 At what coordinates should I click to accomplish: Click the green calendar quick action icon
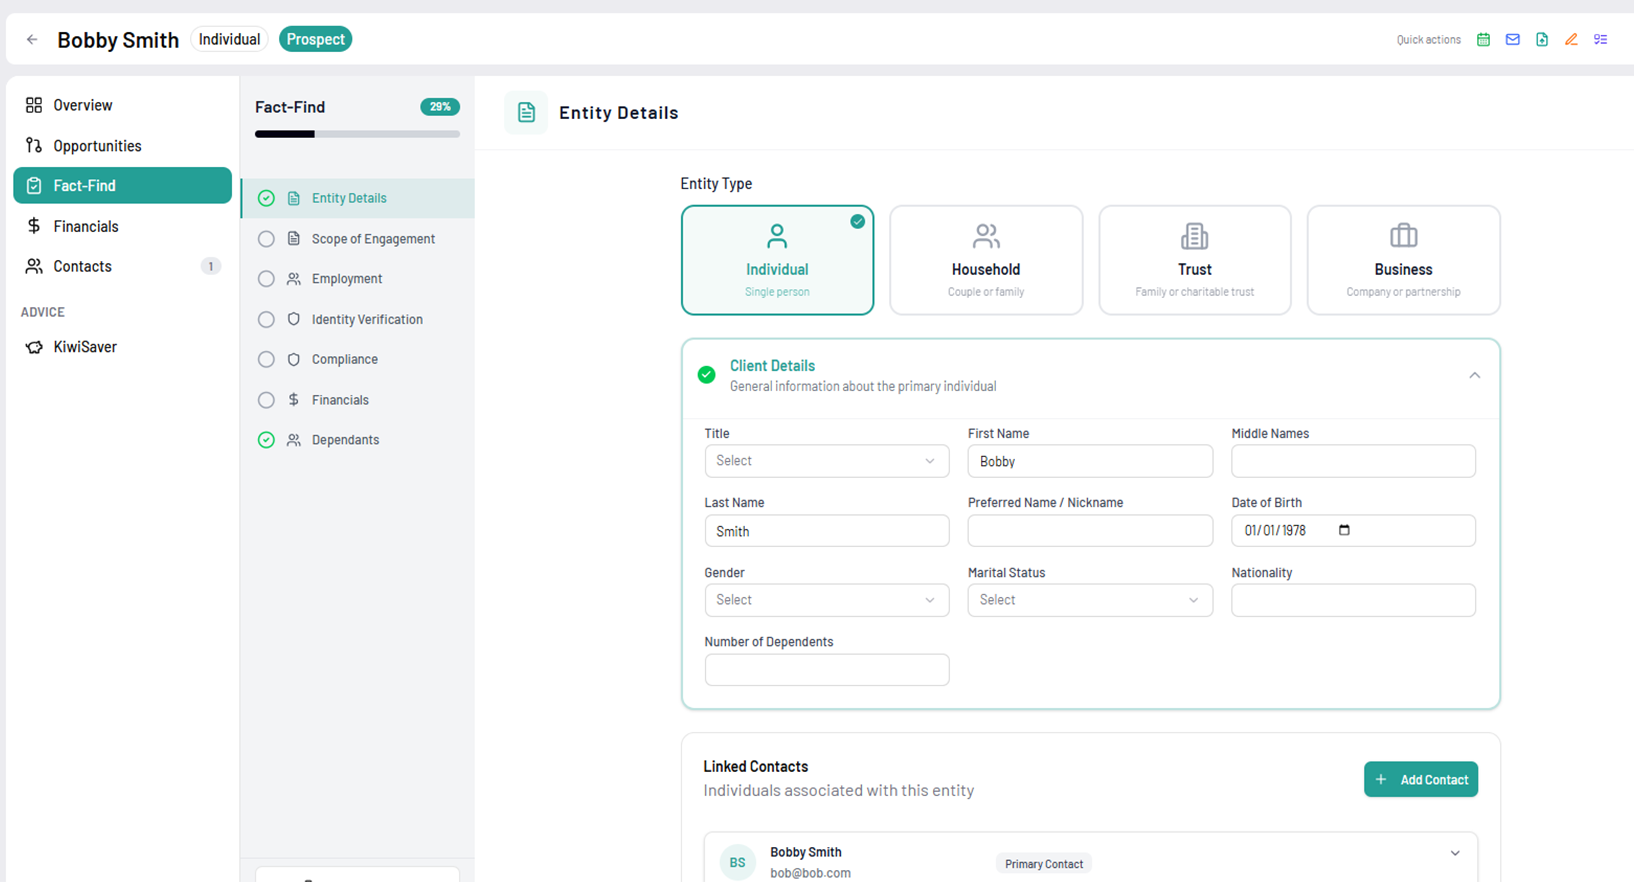coord(1483,40)
